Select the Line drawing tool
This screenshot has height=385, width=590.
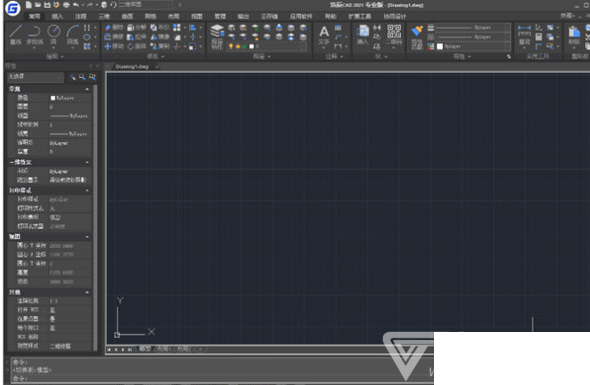click(x=15, y=35)
